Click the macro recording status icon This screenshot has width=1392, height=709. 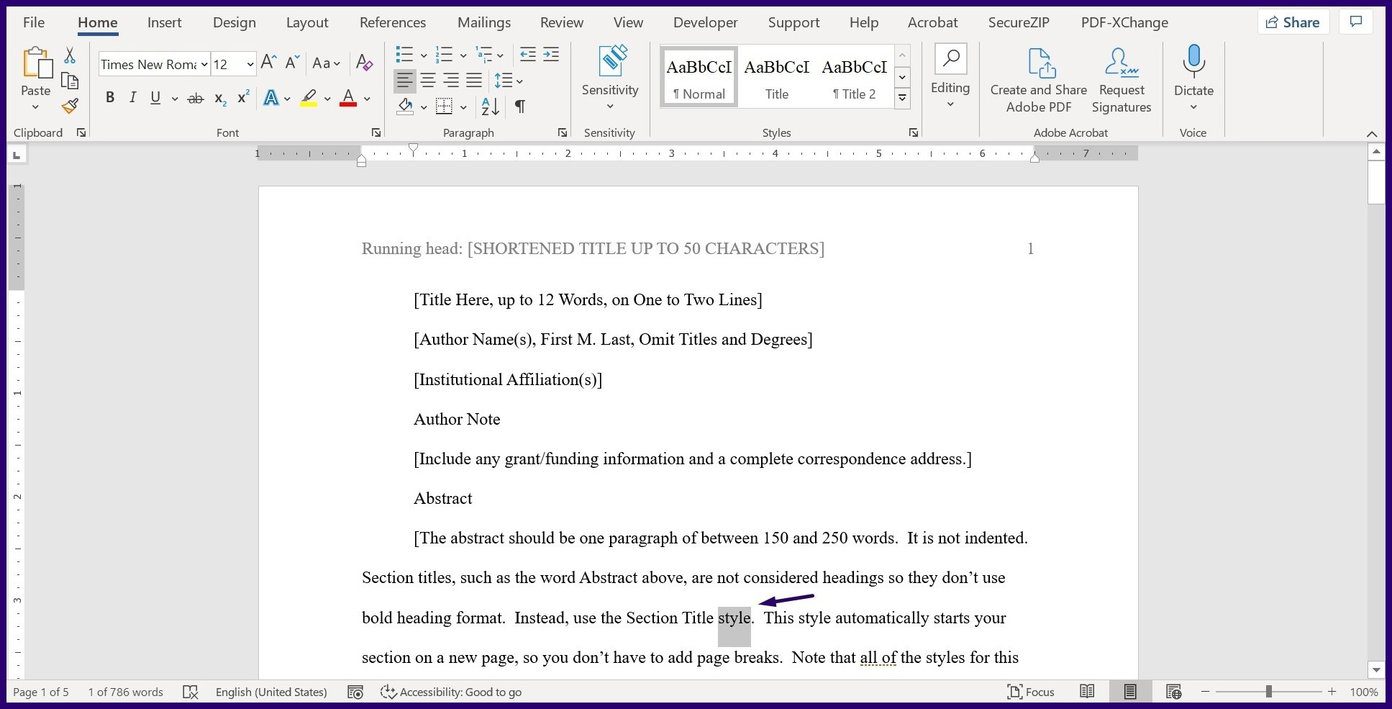coord(354,692)
